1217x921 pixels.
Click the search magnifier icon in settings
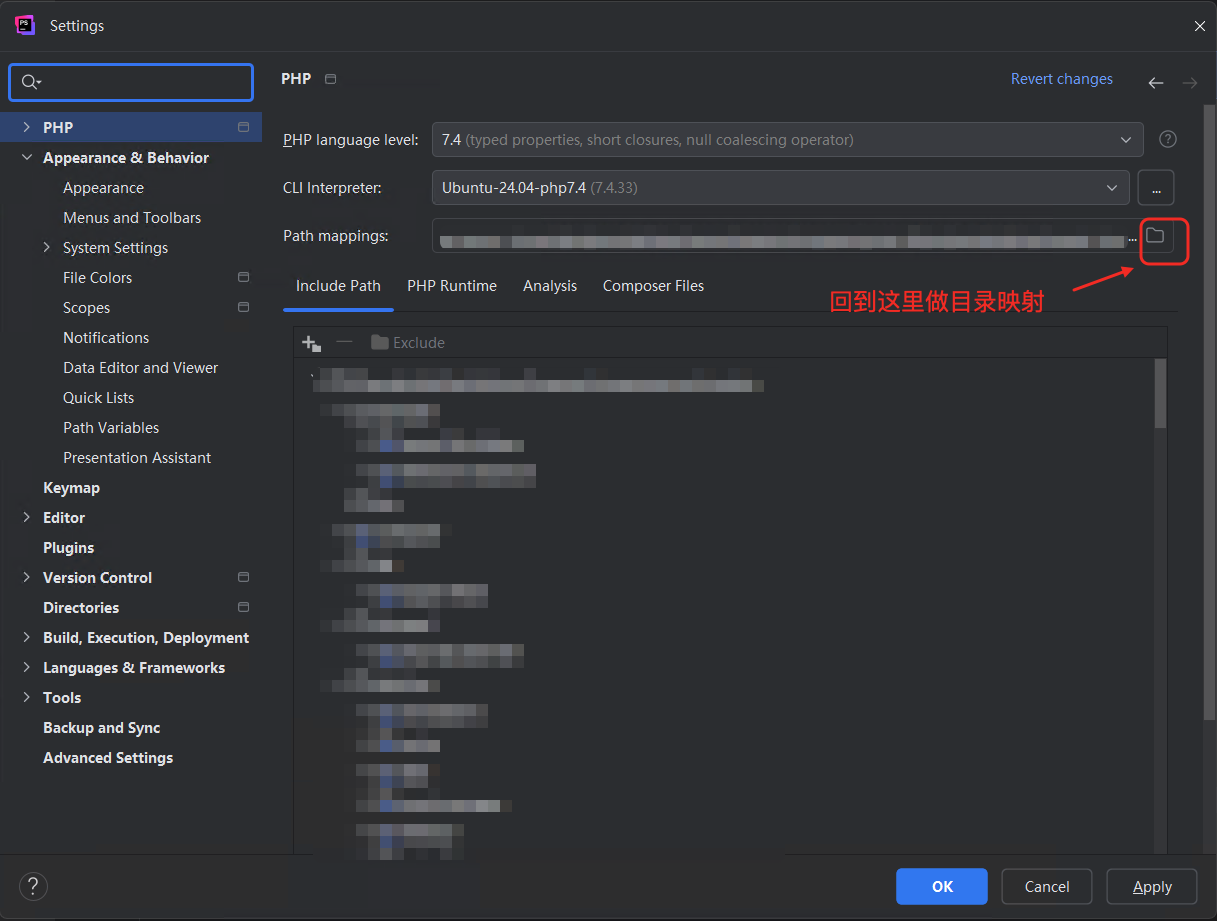(30, 82)
